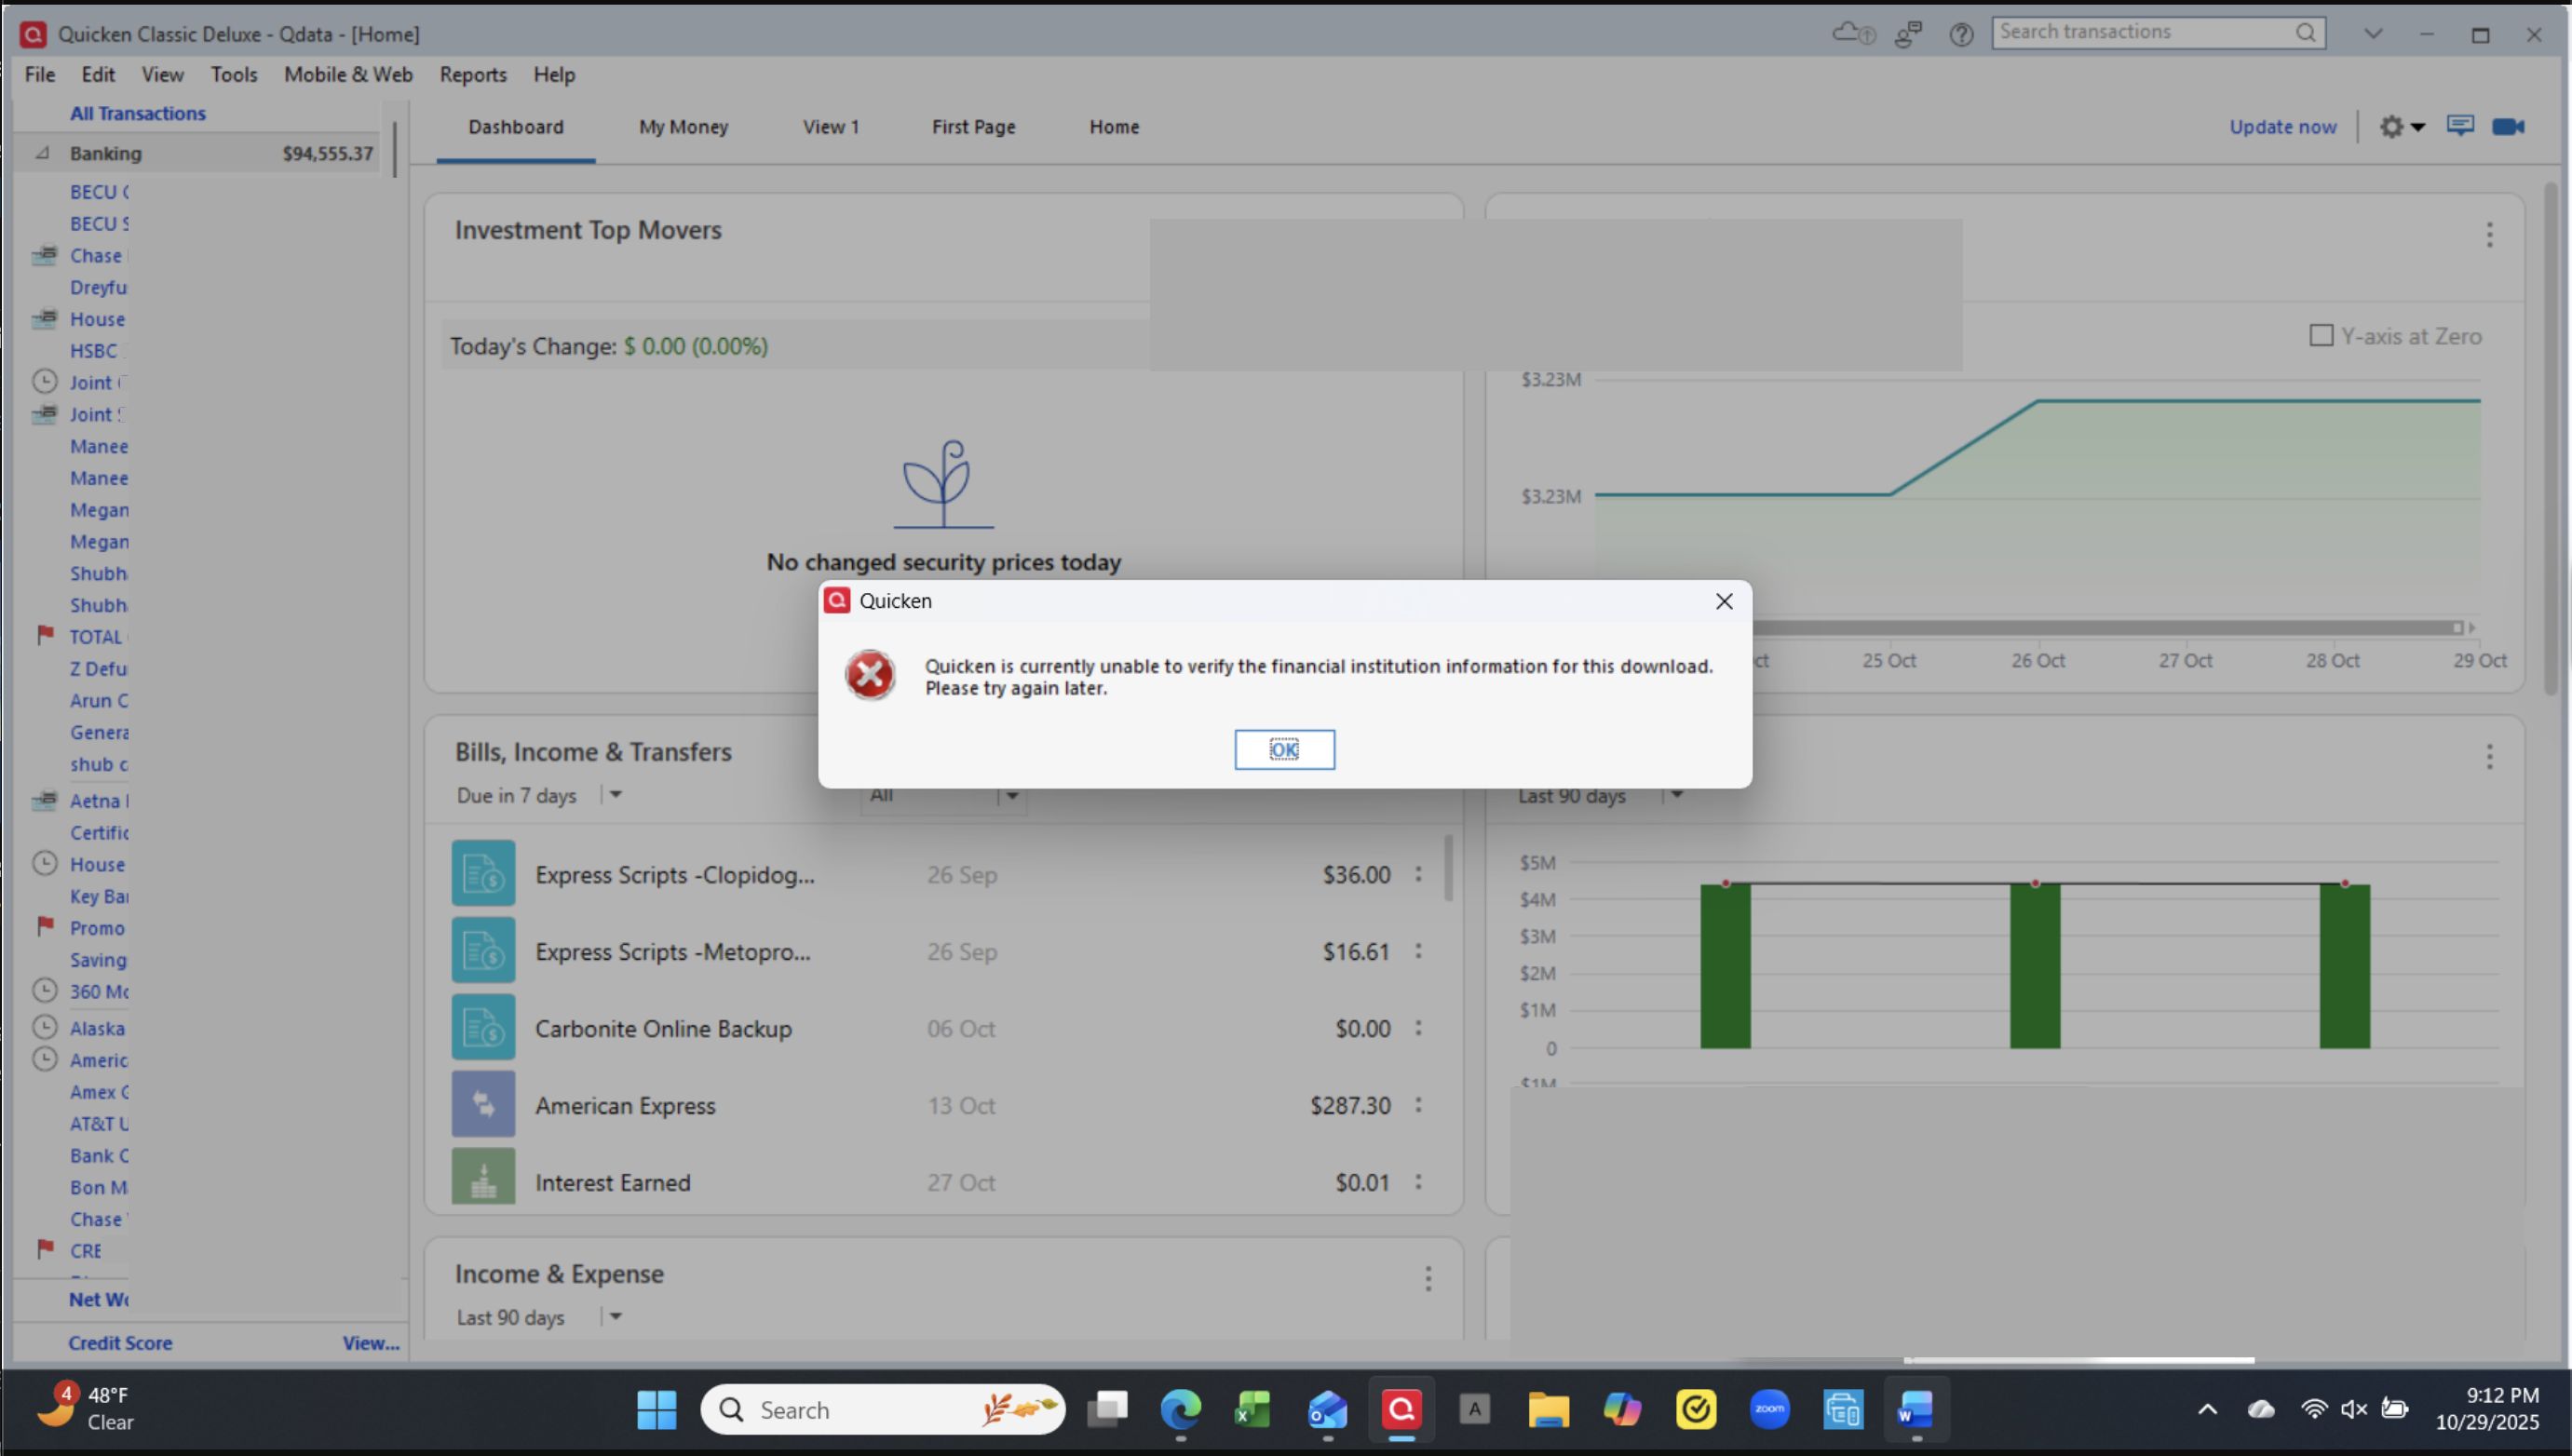2572x1456 pixels.
Task: Open the feedback chat icon in toolbar
Action: pos(2460,126)
